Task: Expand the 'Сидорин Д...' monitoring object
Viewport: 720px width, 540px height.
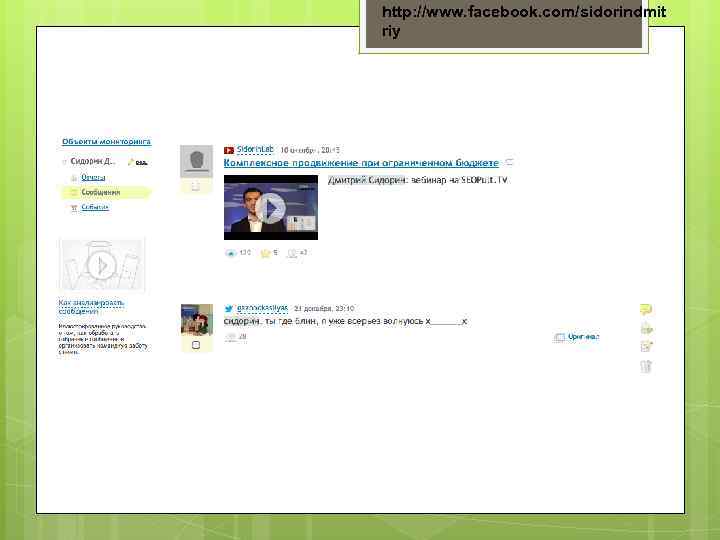Action: tap(64, 162)
